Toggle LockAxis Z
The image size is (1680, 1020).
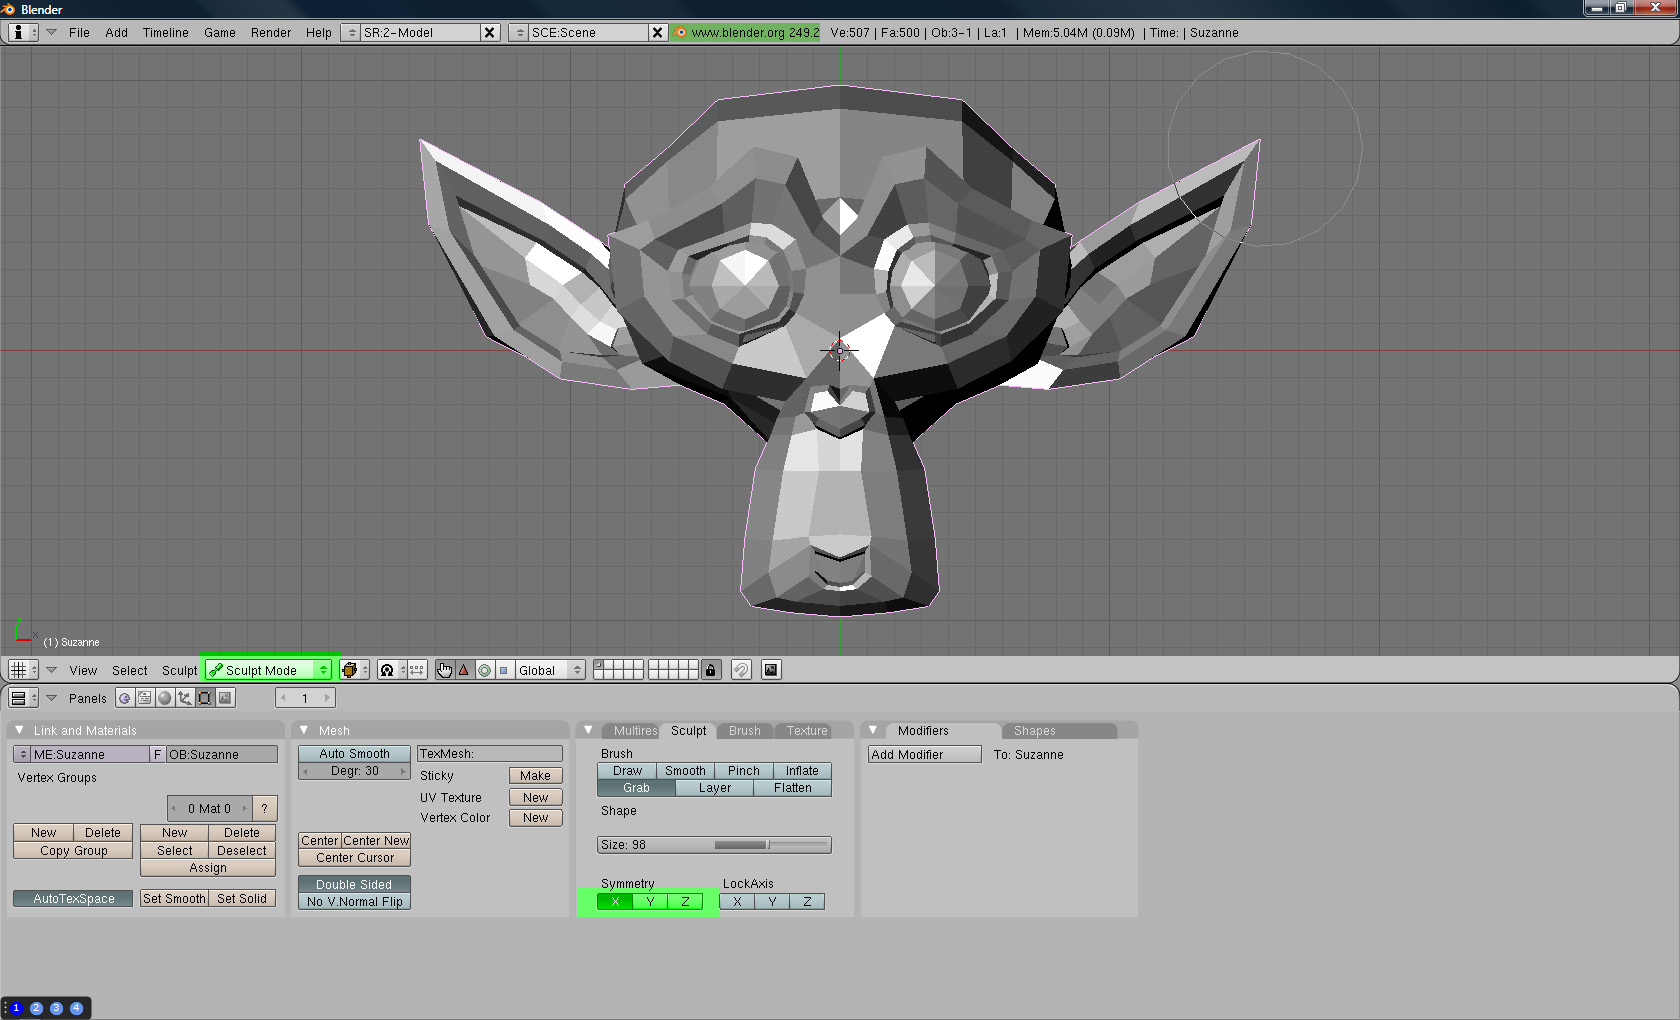[807, 902]
